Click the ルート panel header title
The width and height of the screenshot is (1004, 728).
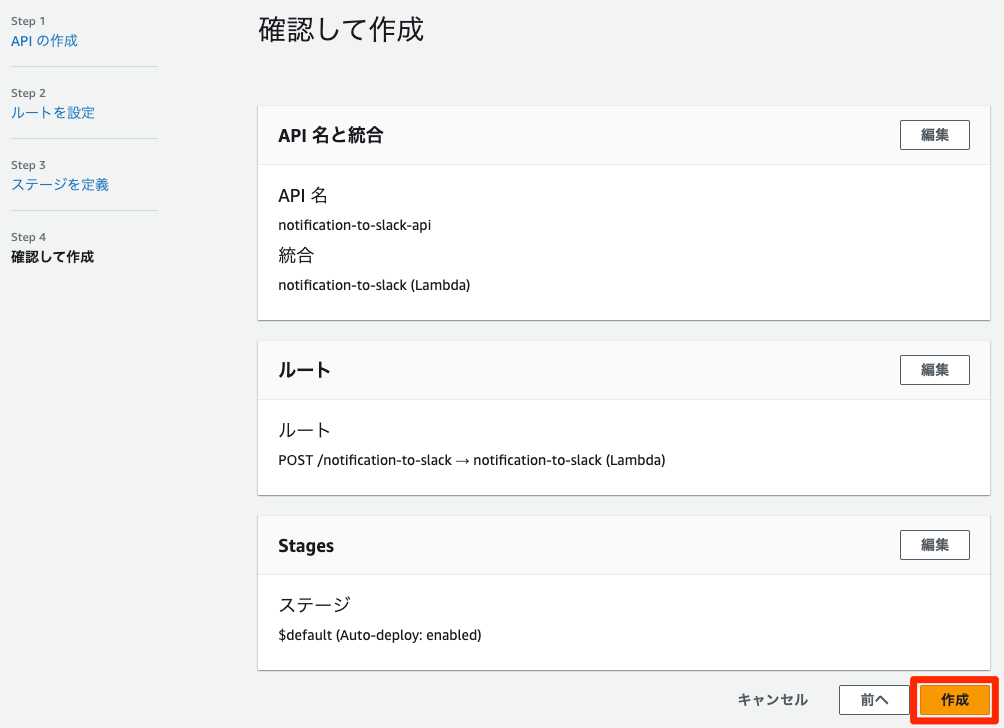tap(304, 370)
